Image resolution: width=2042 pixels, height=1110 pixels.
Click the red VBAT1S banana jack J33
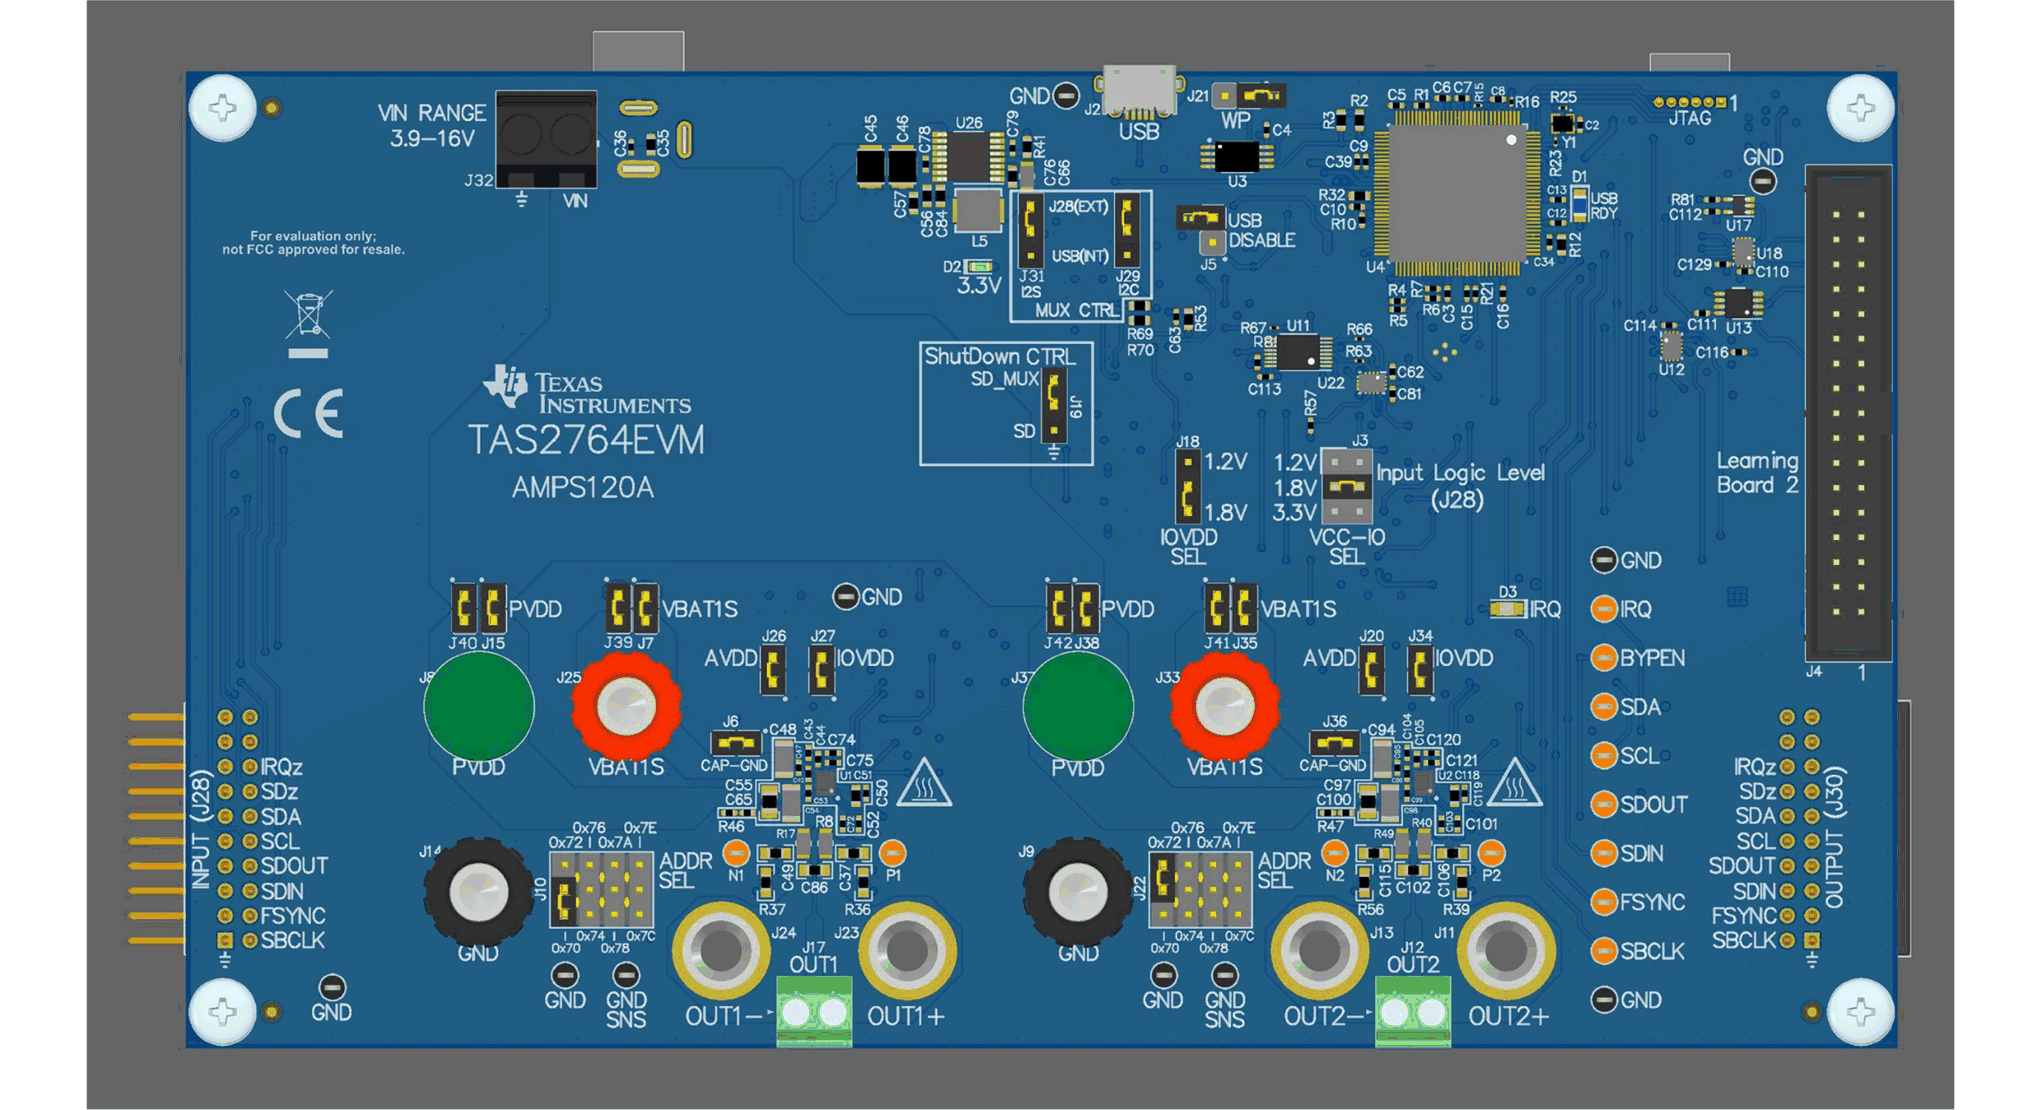pos(1225,707)
